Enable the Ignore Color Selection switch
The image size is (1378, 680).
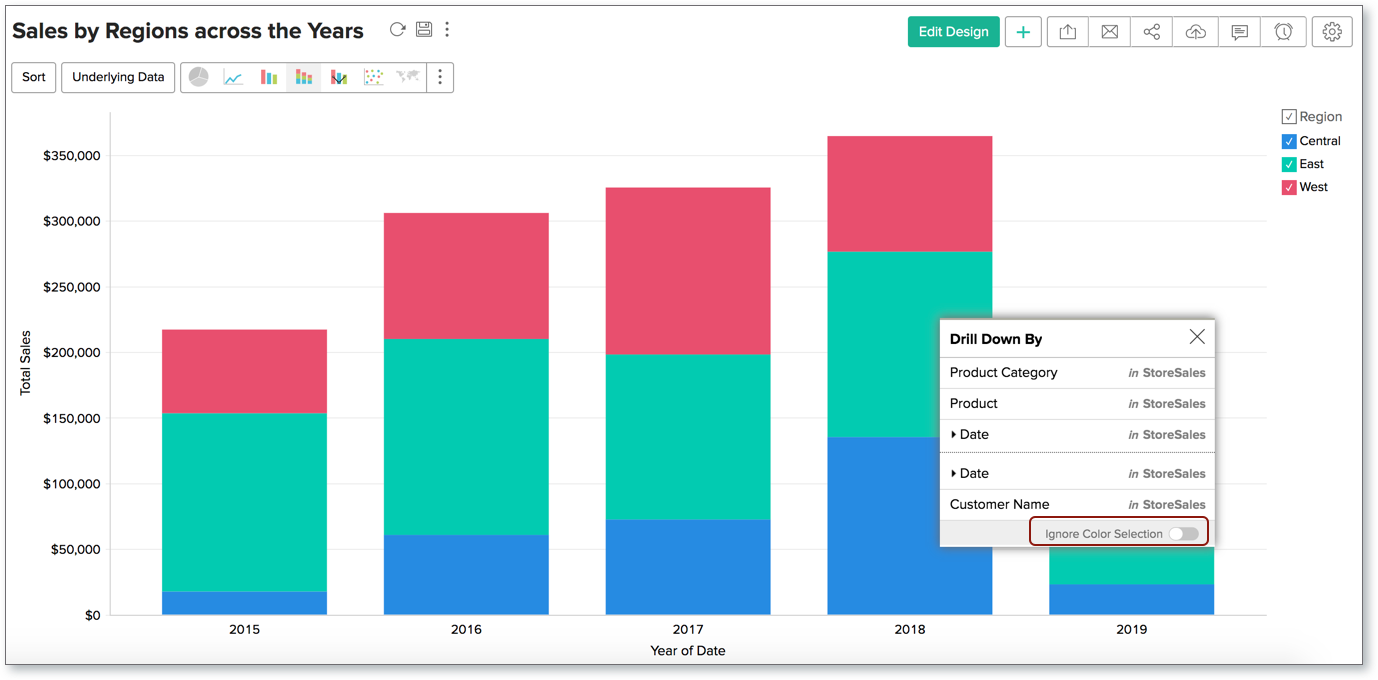click(x=1184, y=534)
